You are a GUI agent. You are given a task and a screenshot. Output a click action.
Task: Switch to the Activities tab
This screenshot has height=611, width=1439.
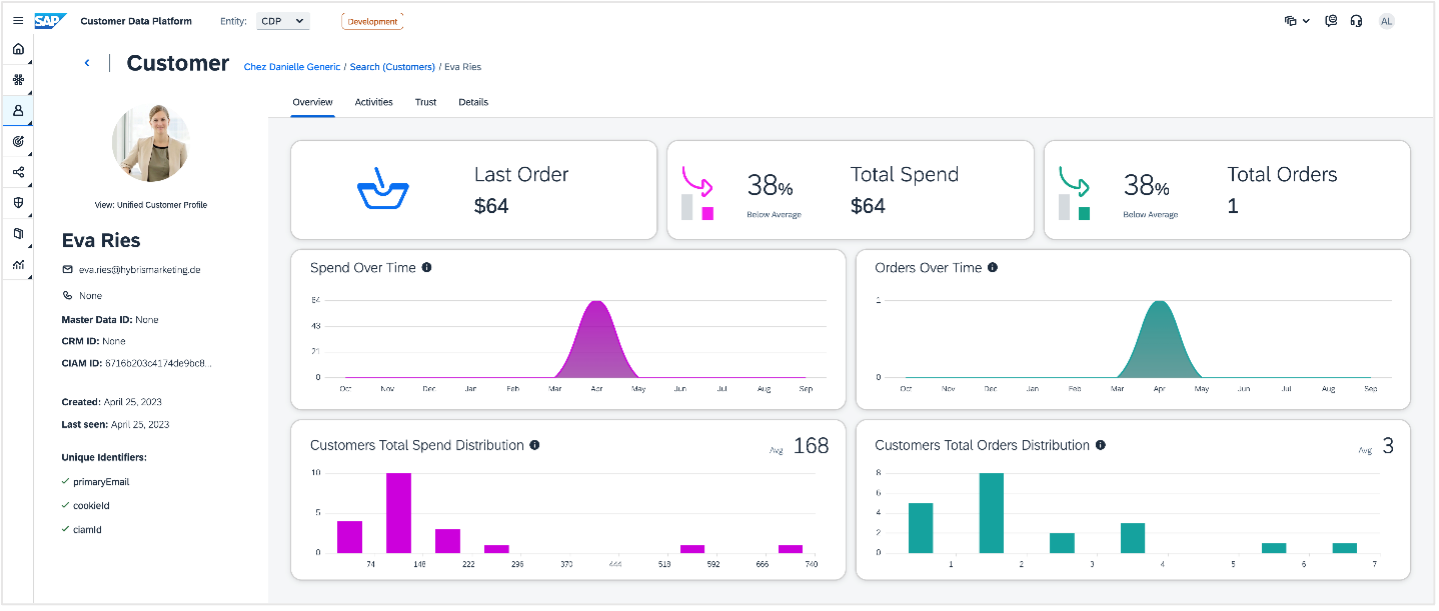point(374,102)
